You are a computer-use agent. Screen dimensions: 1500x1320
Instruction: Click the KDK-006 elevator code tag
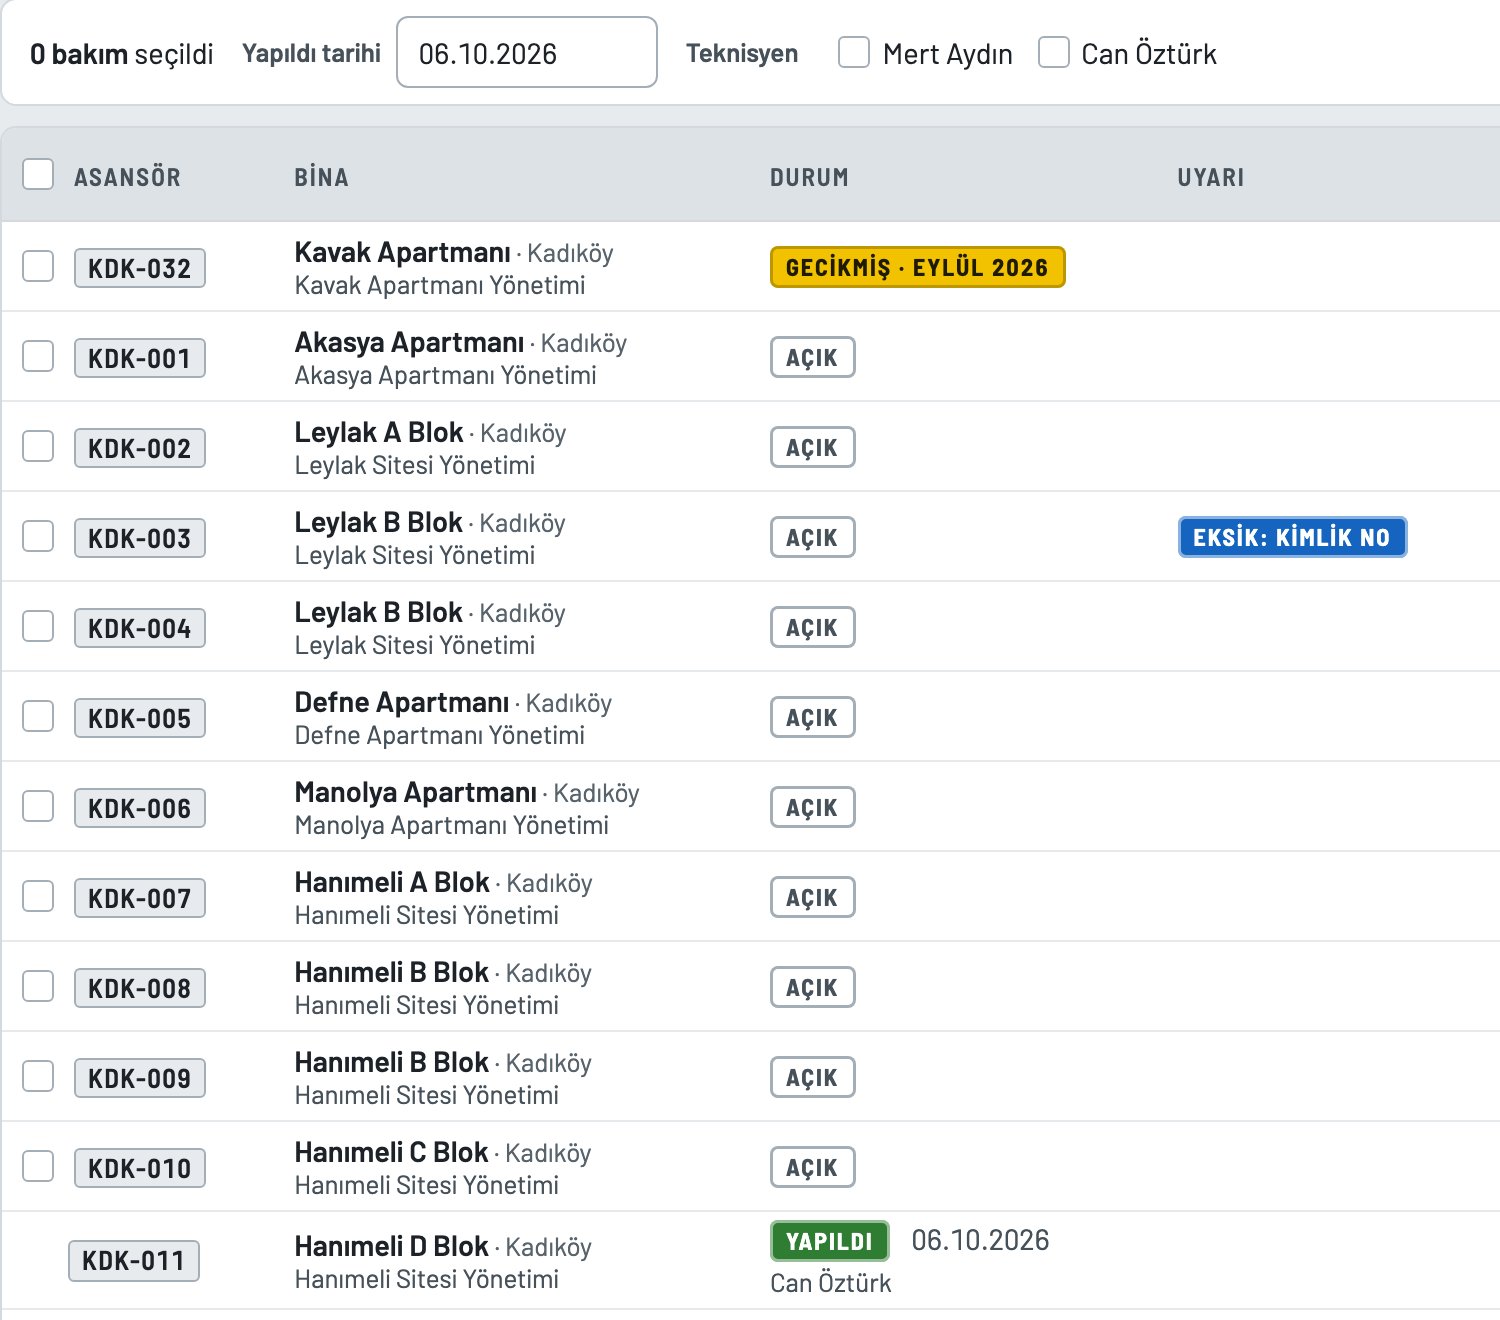coord(140,808)
